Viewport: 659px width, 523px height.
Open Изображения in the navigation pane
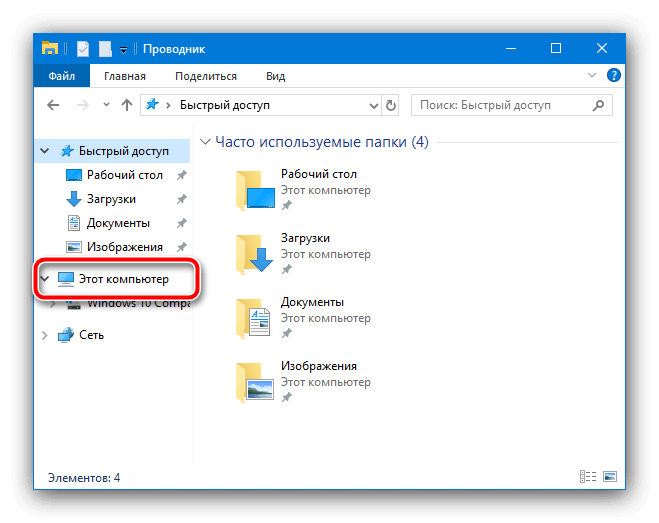125,247
